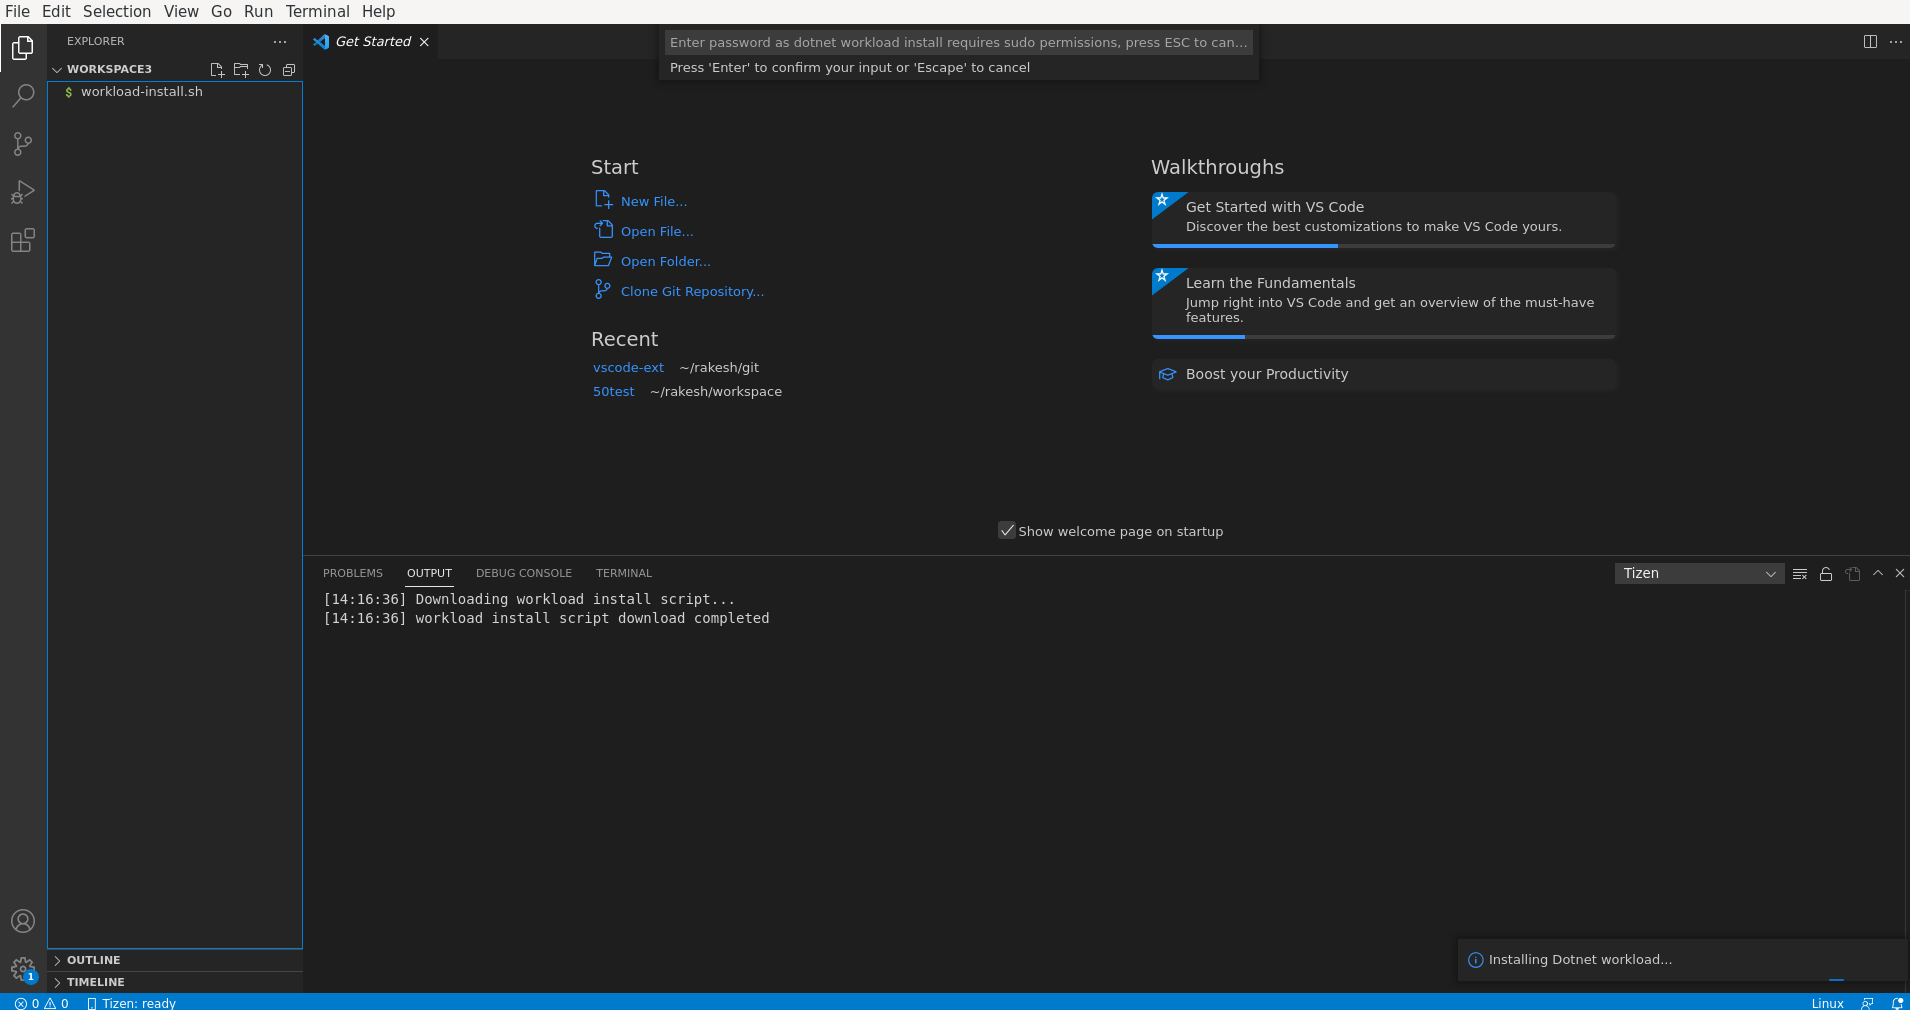
Task: Clear the Output panel contents
Action: coord(1799,573)
